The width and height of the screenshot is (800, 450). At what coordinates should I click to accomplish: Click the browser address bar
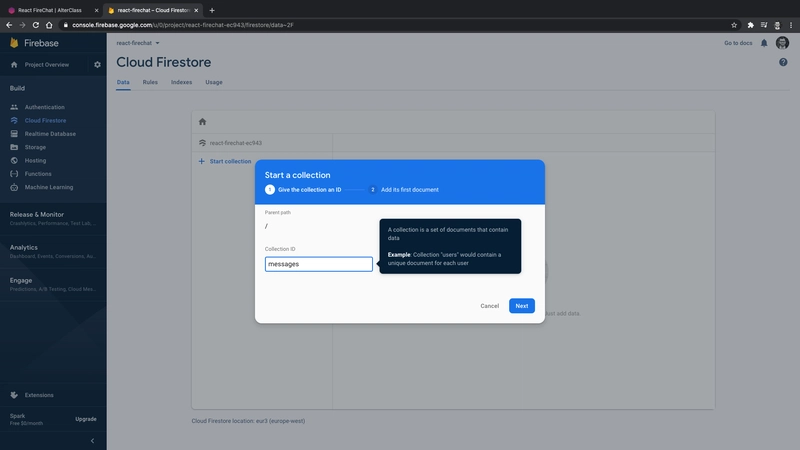point(393,25)
